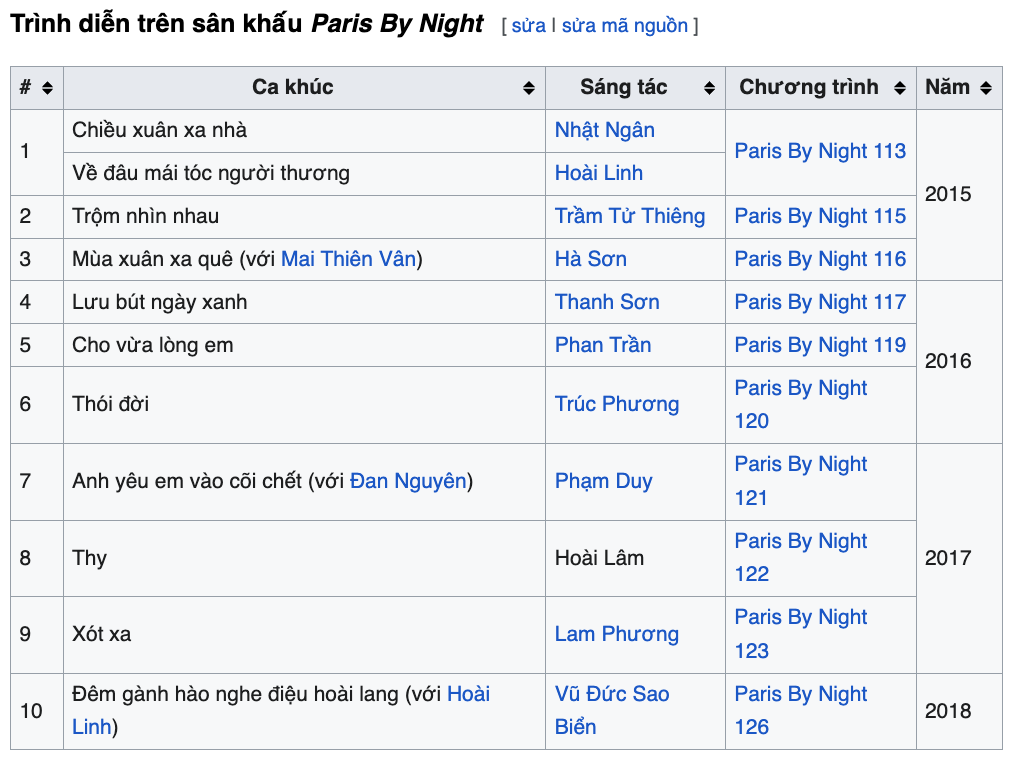This screenshot has width=1016, height=759.
Task: Sort by Sáng tác column arrows
Action: tap(709, 88)
